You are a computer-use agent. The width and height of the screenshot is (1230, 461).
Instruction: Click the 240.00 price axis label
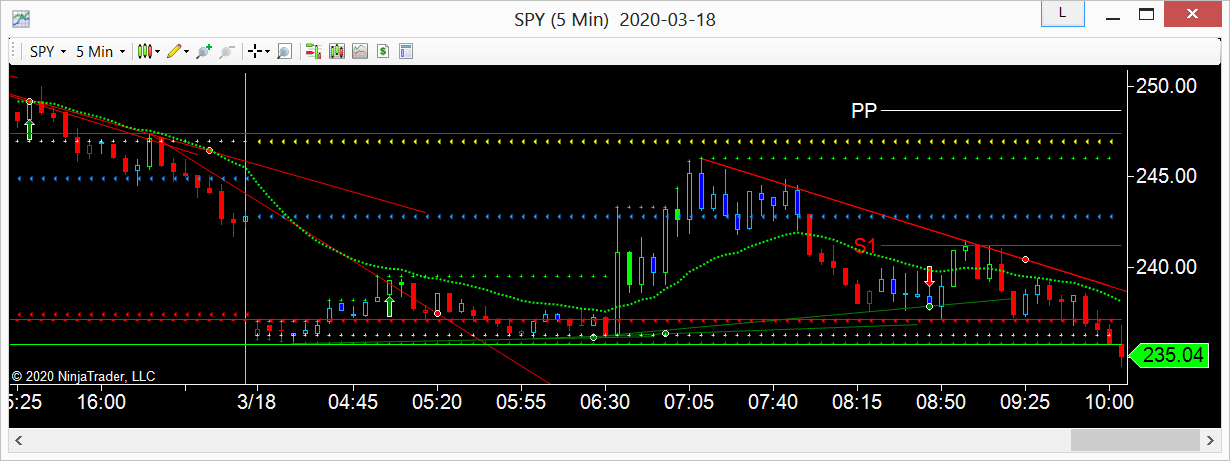[1167, 267]
